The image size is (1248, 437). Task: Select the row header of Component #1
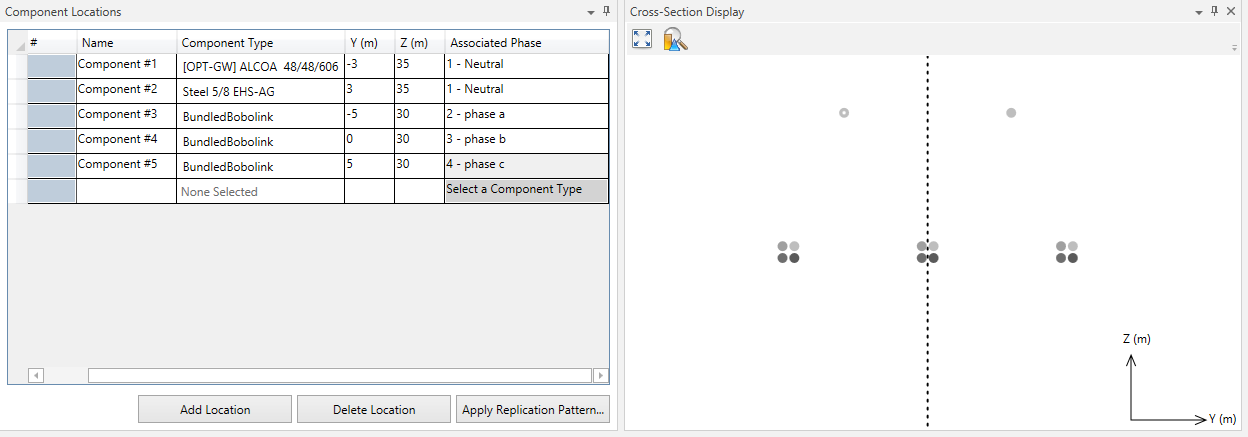point(51,66)
